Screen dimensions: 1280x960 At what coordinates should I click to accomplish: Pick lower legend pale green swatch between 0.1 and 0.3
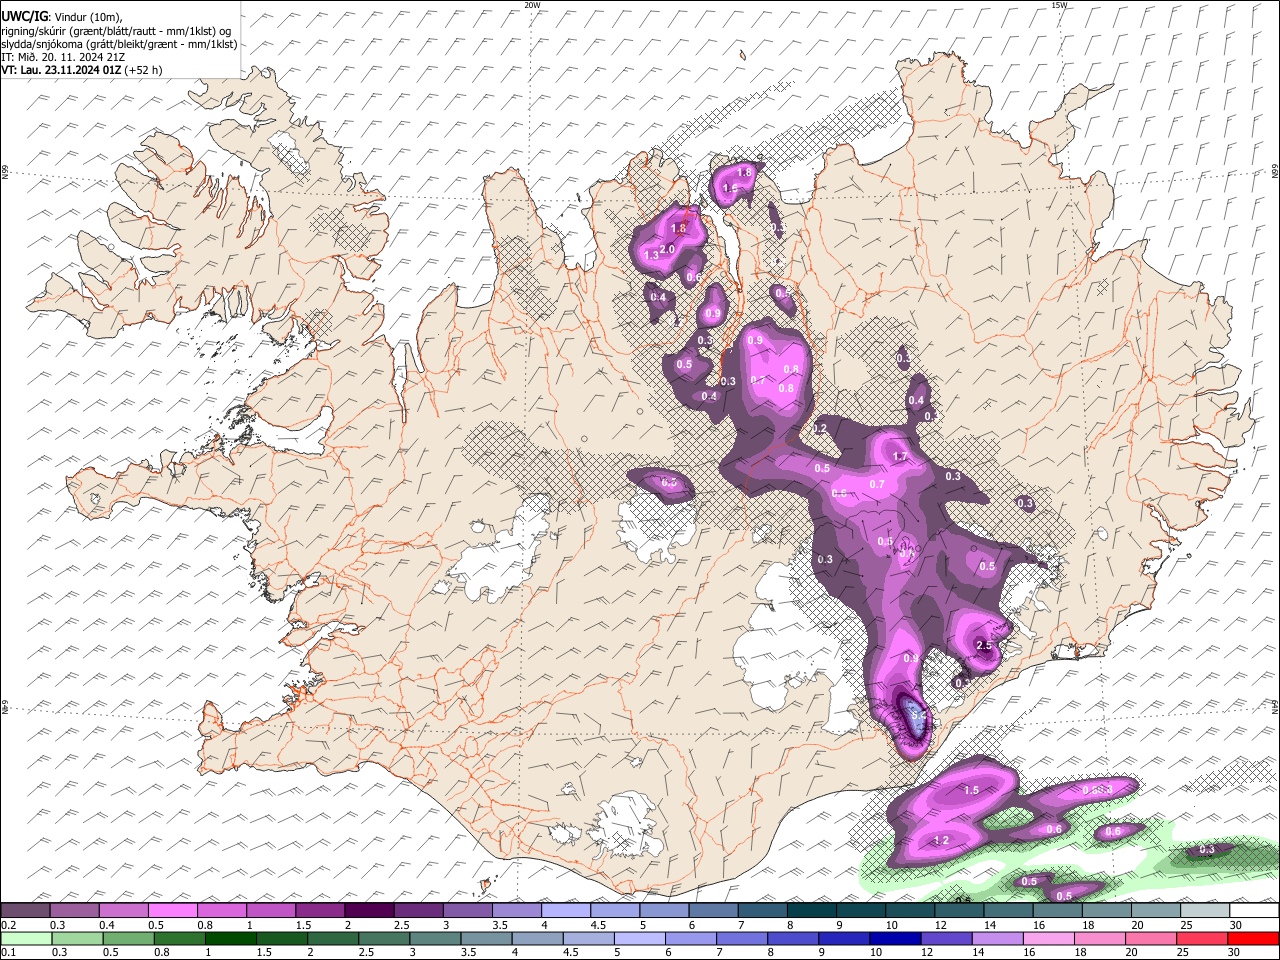tap(26, 938)
